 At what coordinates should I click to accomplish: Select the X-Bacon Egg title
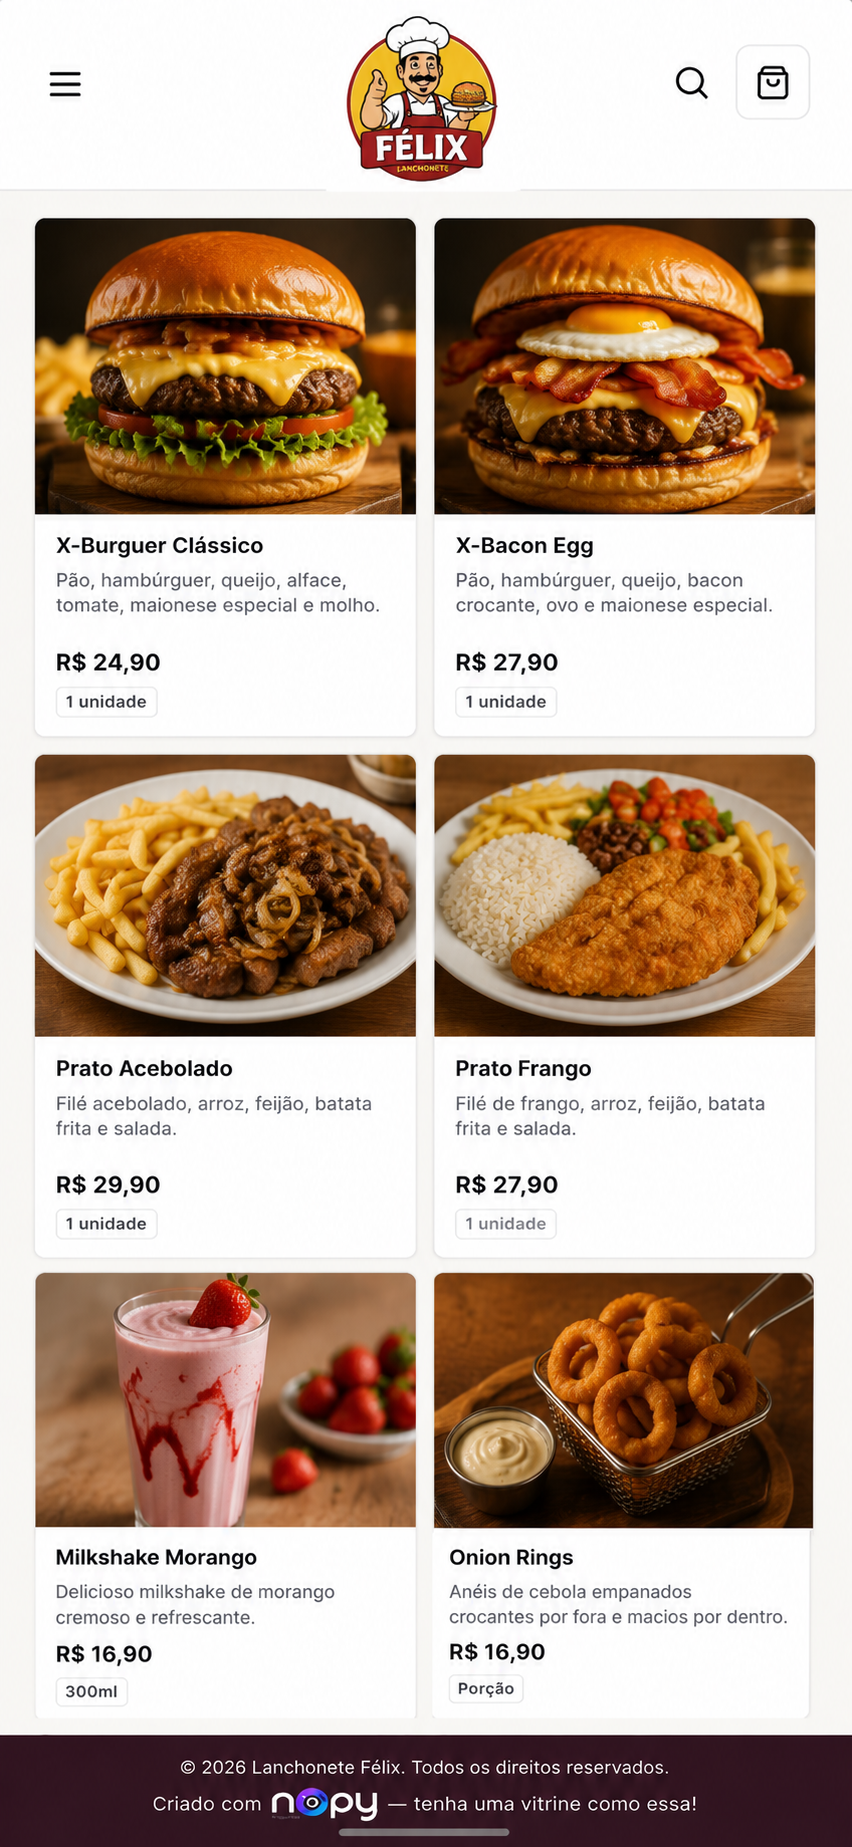pos(524,545)
